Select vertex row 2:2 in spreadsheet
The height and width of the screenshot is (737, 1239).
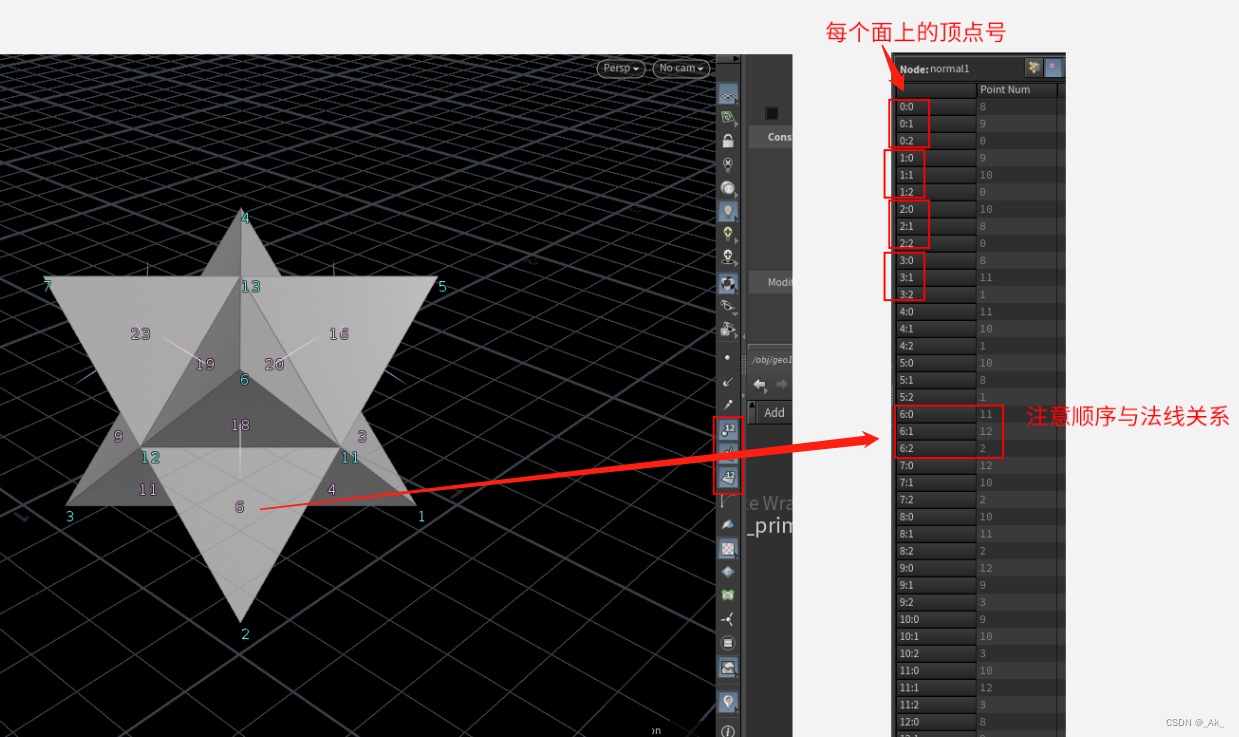click(935, 243)
